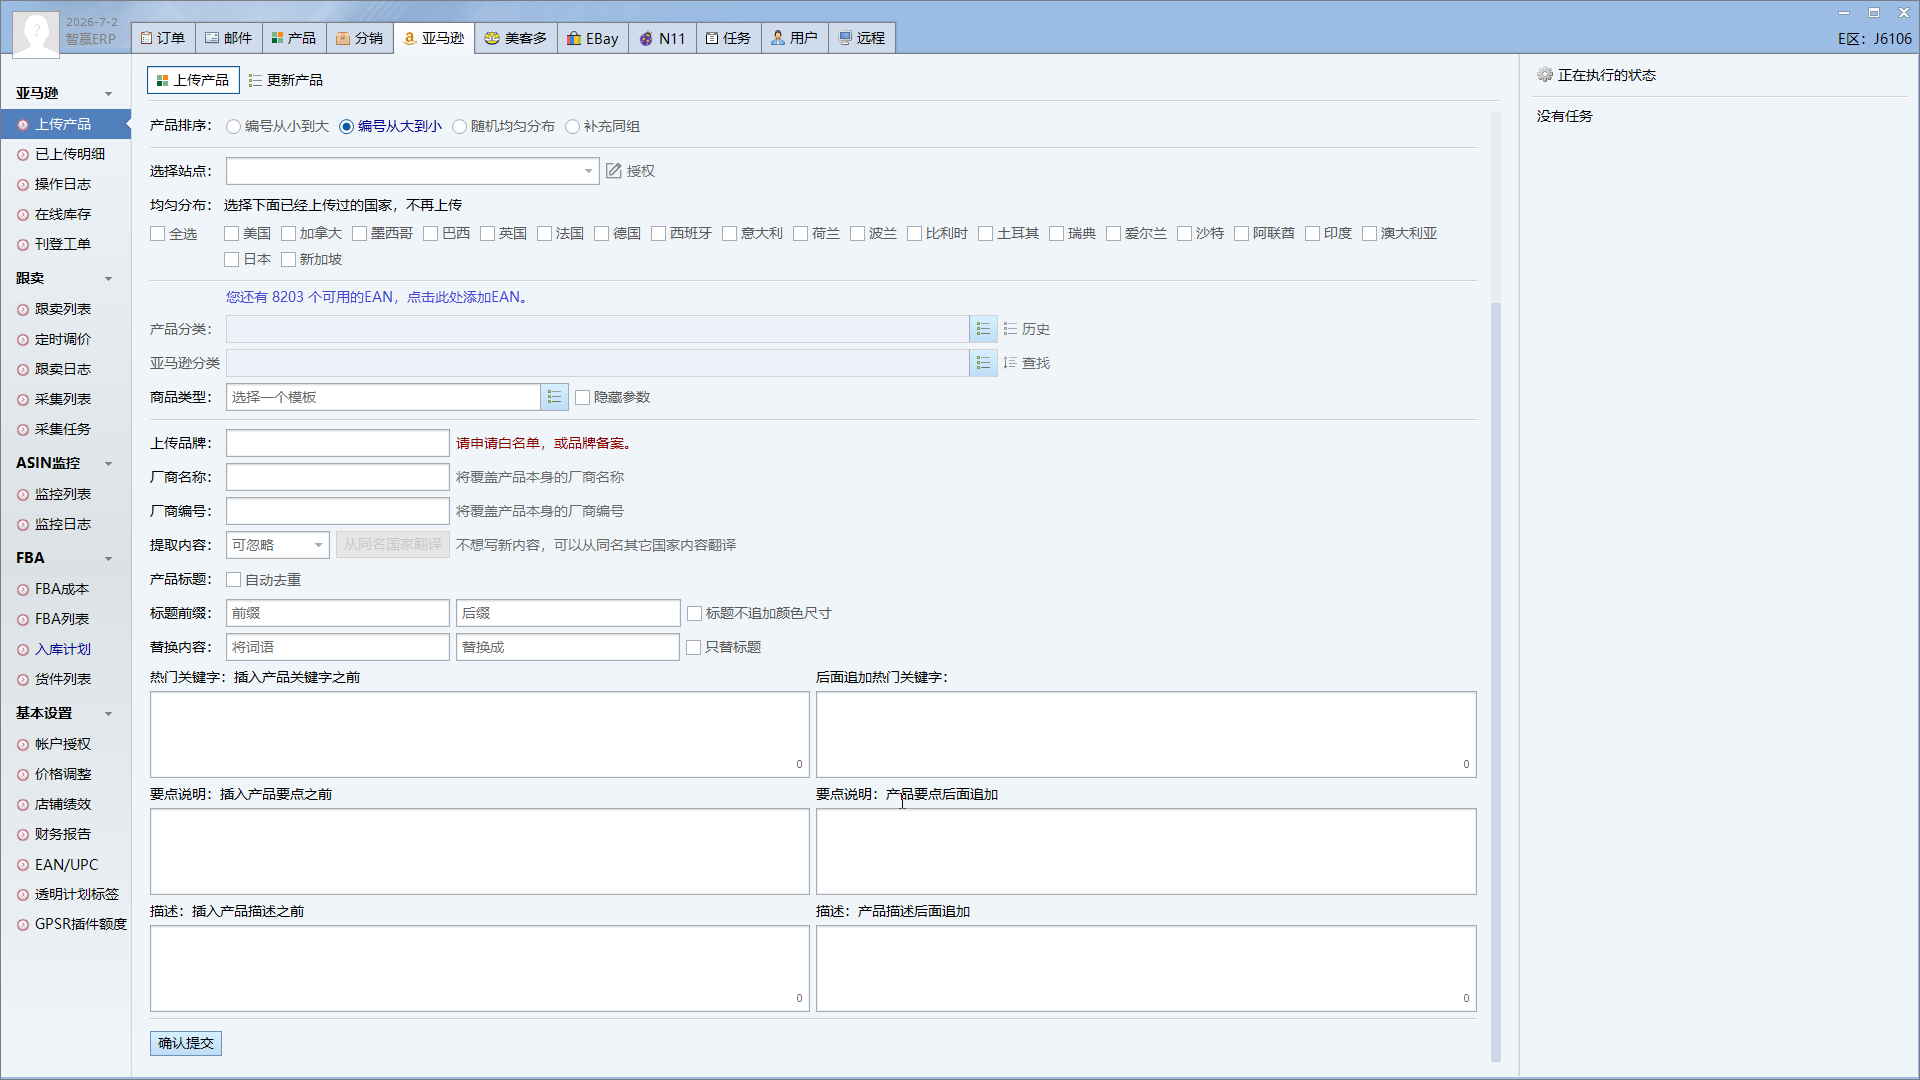
Task: Check the 德国 country checkbox
Action: point(601,234)
